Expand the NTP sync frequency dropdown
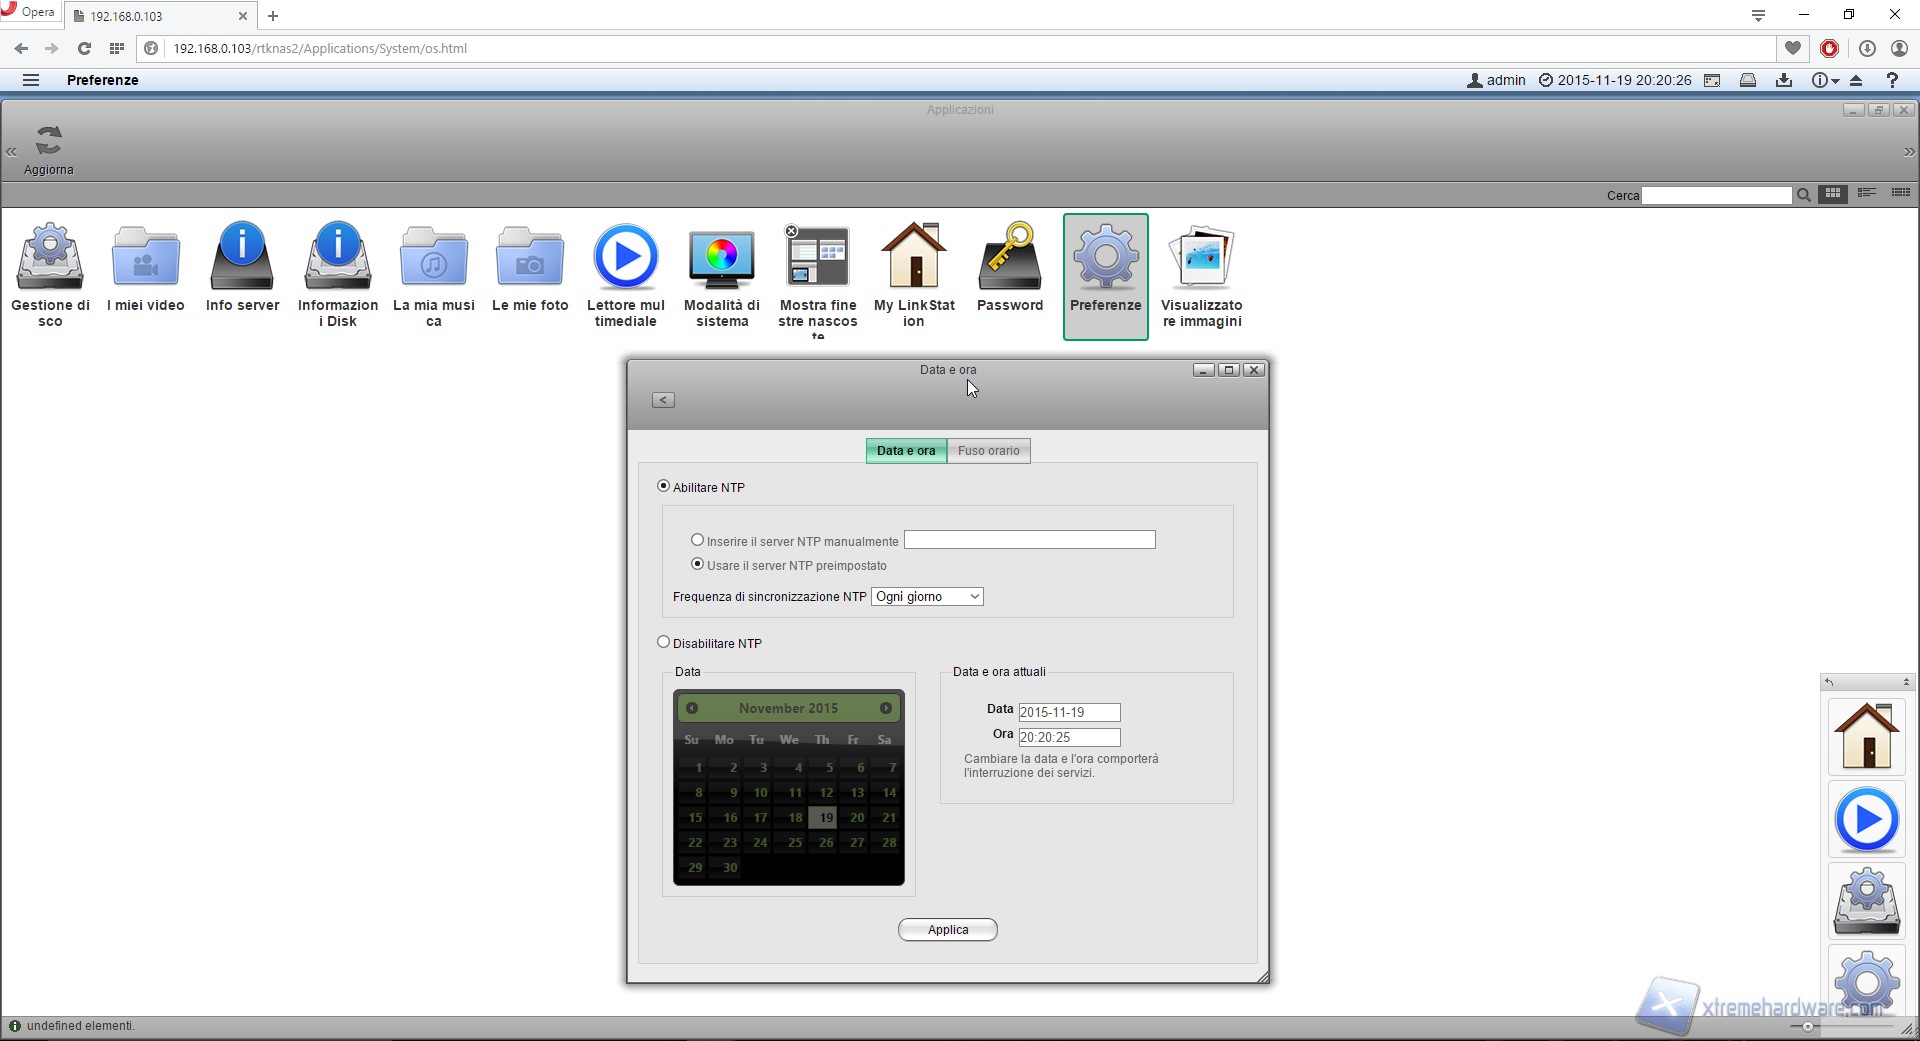Screen dimensions: 1920x1041 927,597
